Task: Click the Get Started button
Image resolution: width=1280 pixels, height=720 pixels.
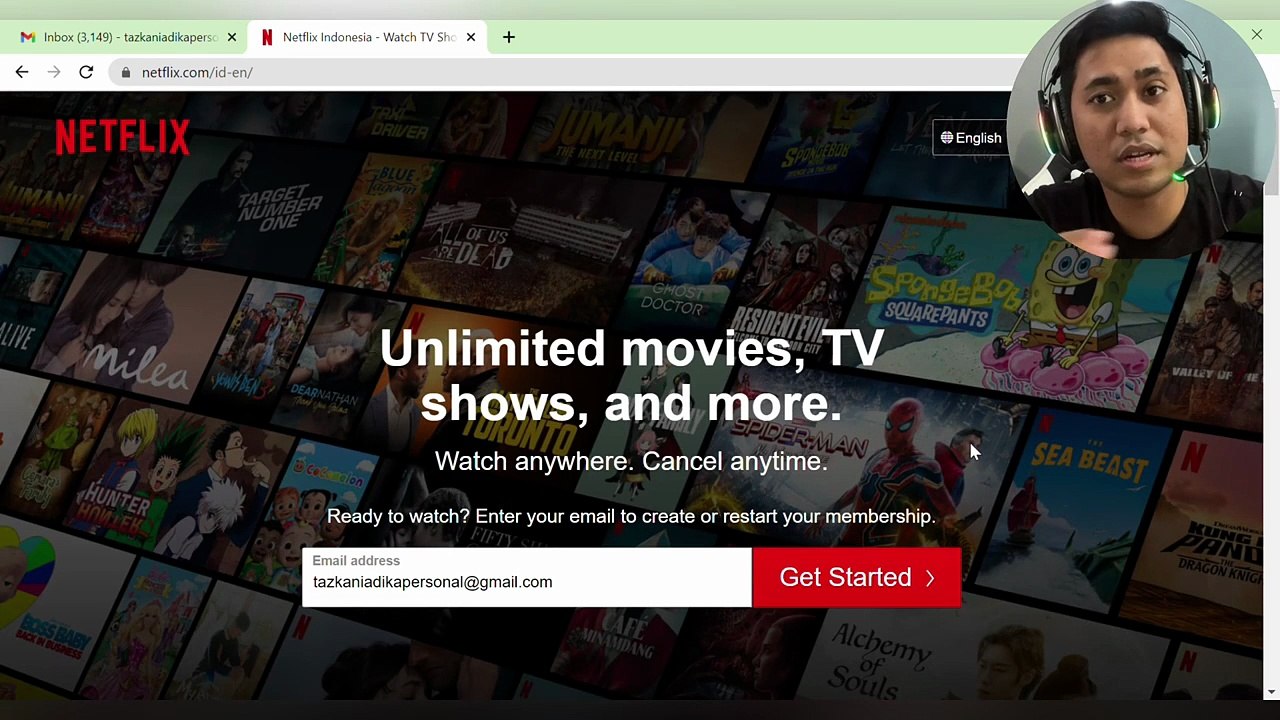Action: tap(857, 577)
